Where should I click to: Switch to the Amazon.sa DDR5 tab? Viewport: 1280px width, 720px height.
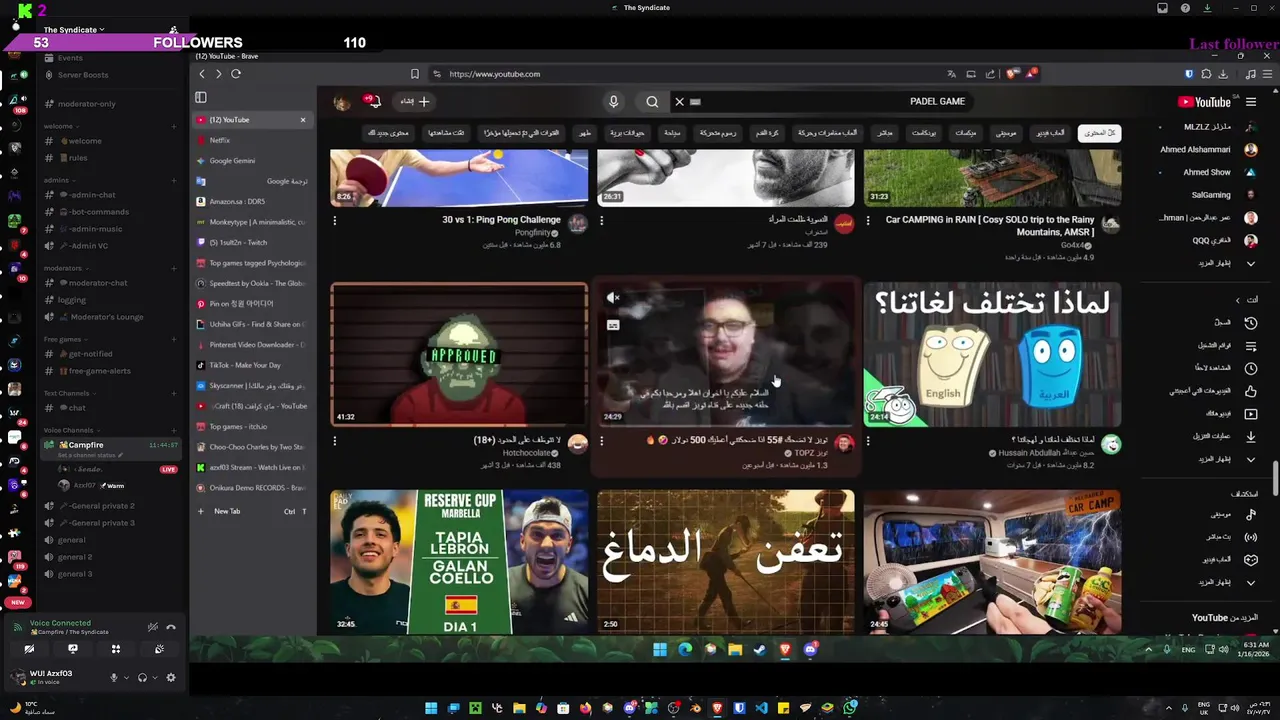(252, 201)
